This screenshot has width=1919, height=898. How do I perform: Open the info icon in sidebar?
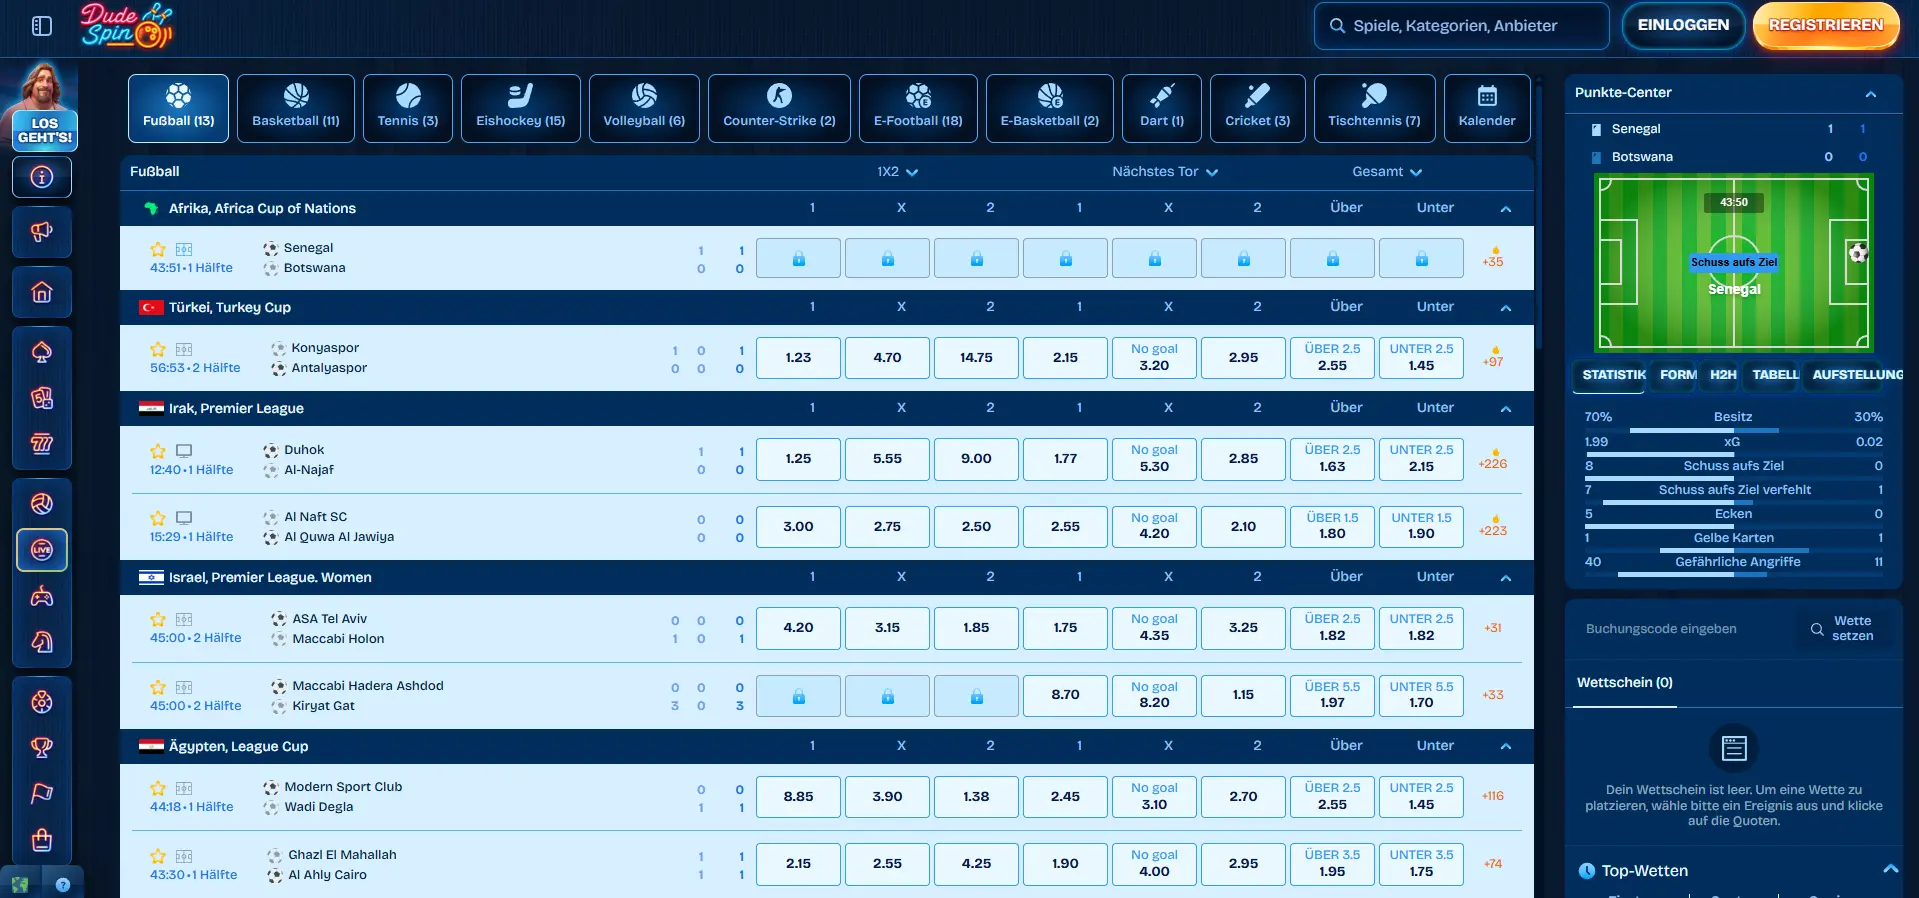coord(42,177)
